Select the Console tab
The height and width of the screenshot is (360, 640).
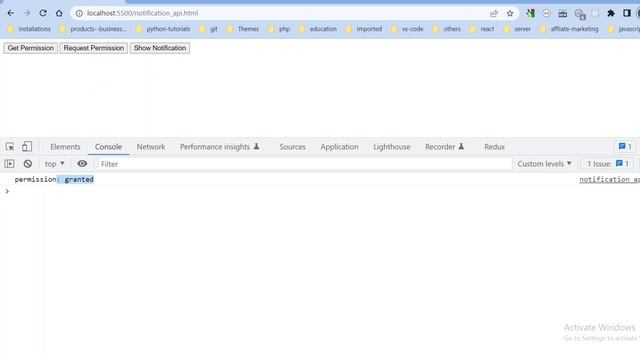[x=108, y=147]
